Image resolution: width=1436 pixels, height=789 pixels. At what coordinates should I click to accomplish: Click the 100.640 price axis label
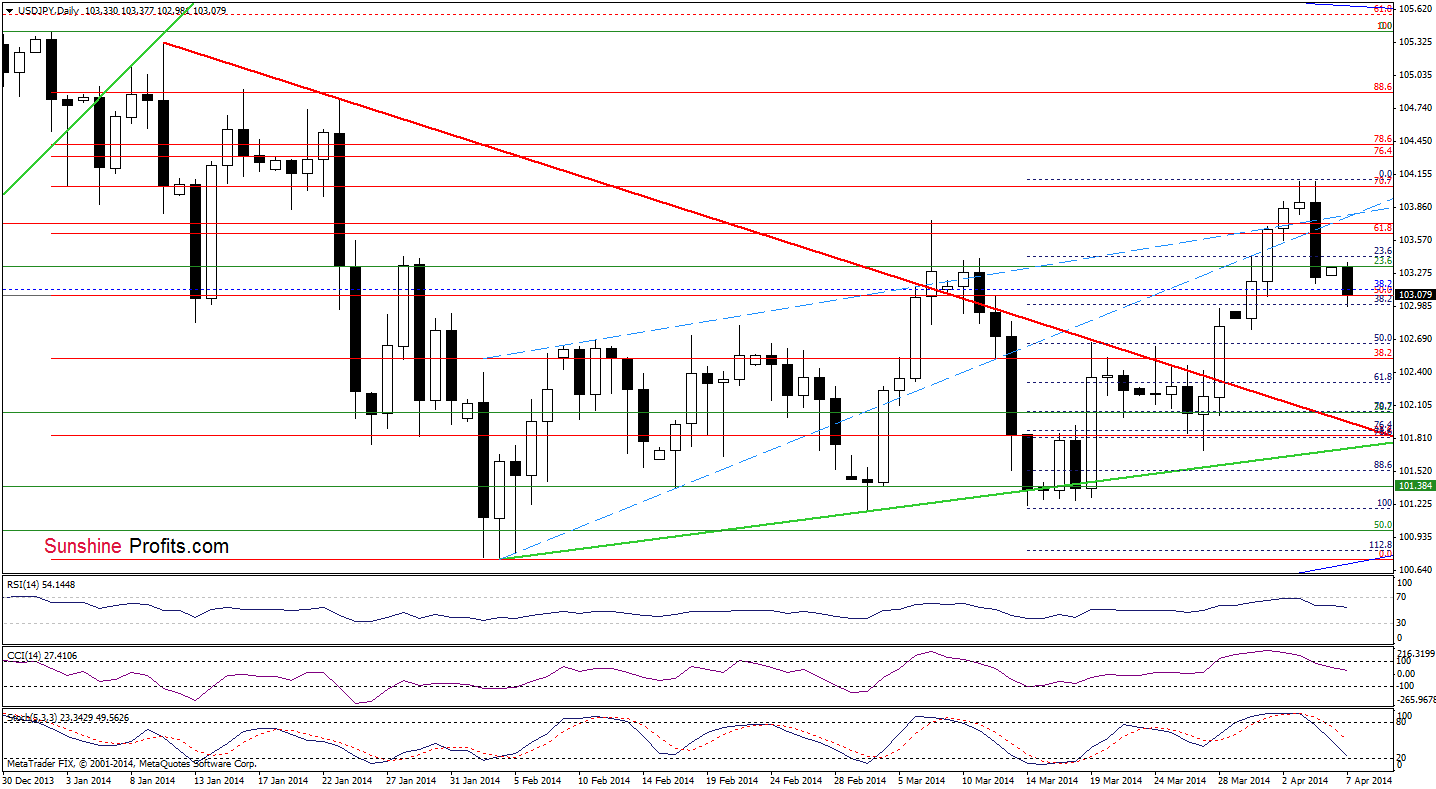point(1414,570)
